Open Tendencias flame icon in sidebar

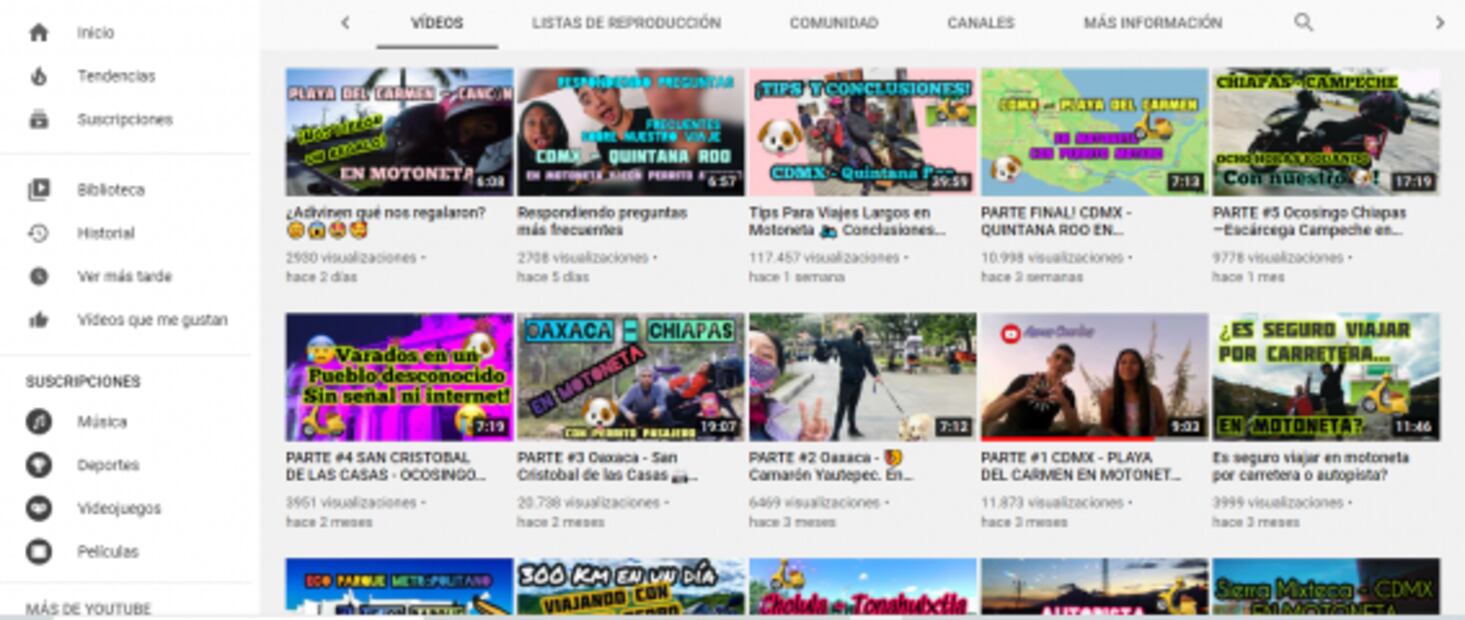39,76
